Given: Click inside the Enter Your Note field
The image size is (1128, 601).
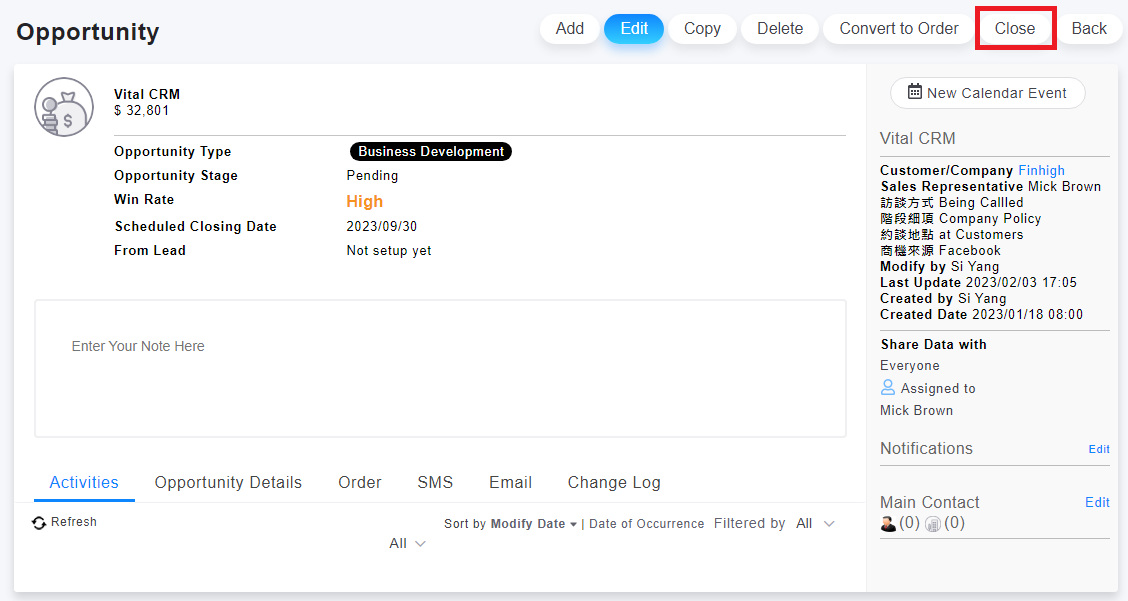Looking at the screenshot, I should click(x=440, y=368).
